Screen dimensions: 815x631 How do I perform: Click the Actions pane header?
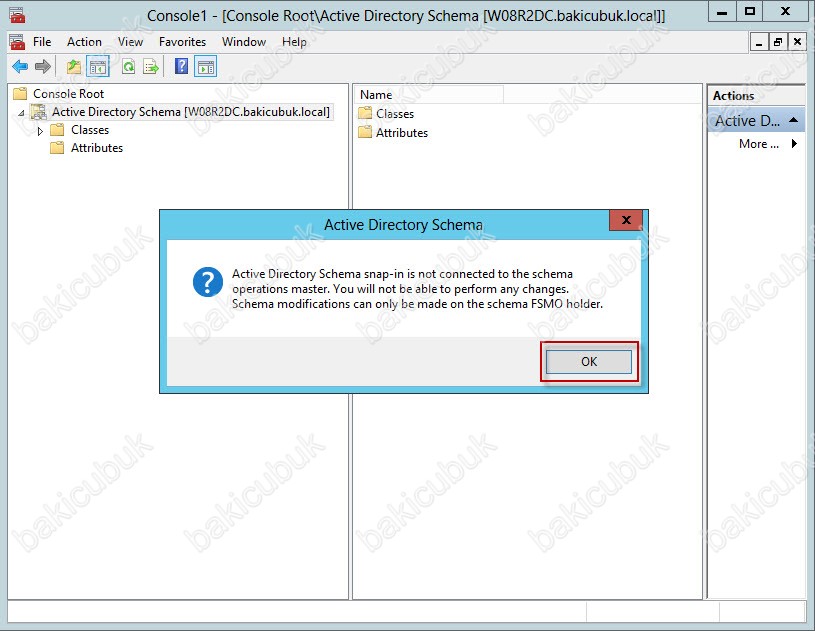(x=756, y=96)
